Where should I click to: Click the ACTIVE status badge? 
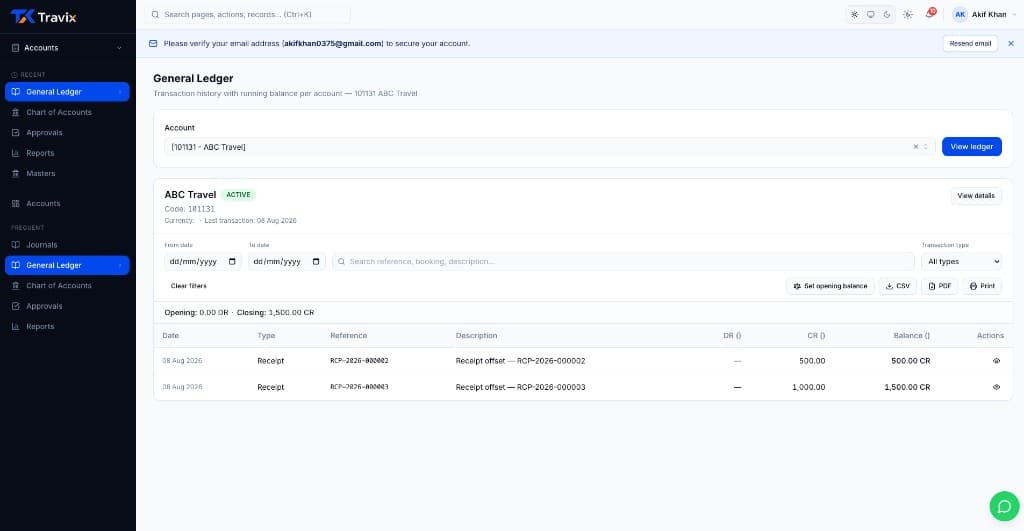point(238,195)
